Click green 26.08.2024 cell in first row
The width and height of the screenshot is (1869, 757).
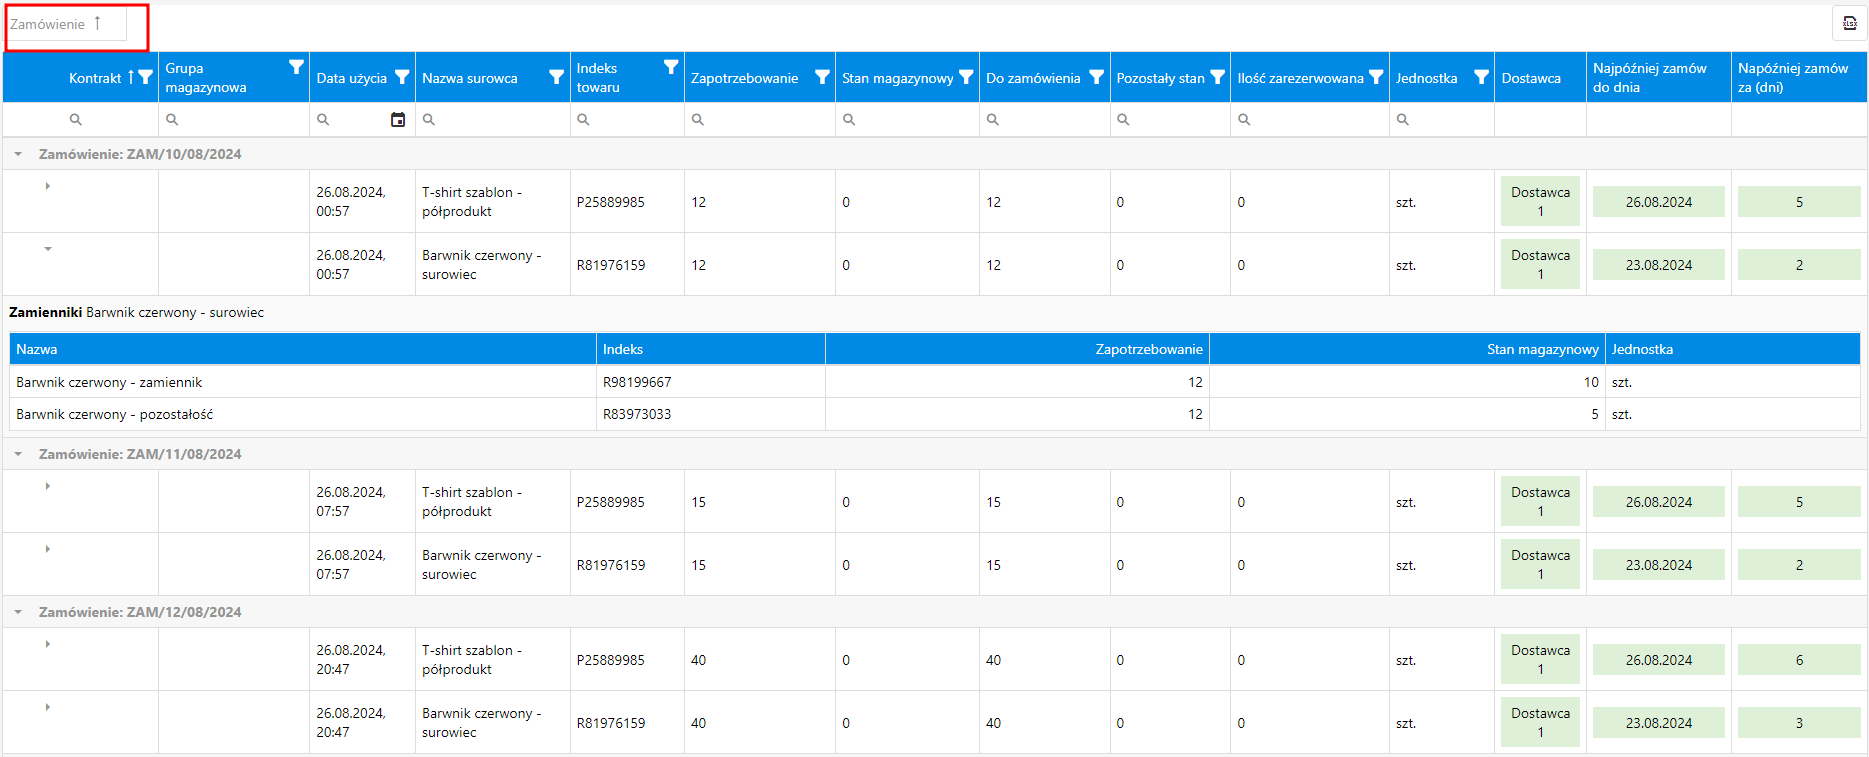(x=1658, y=201)
